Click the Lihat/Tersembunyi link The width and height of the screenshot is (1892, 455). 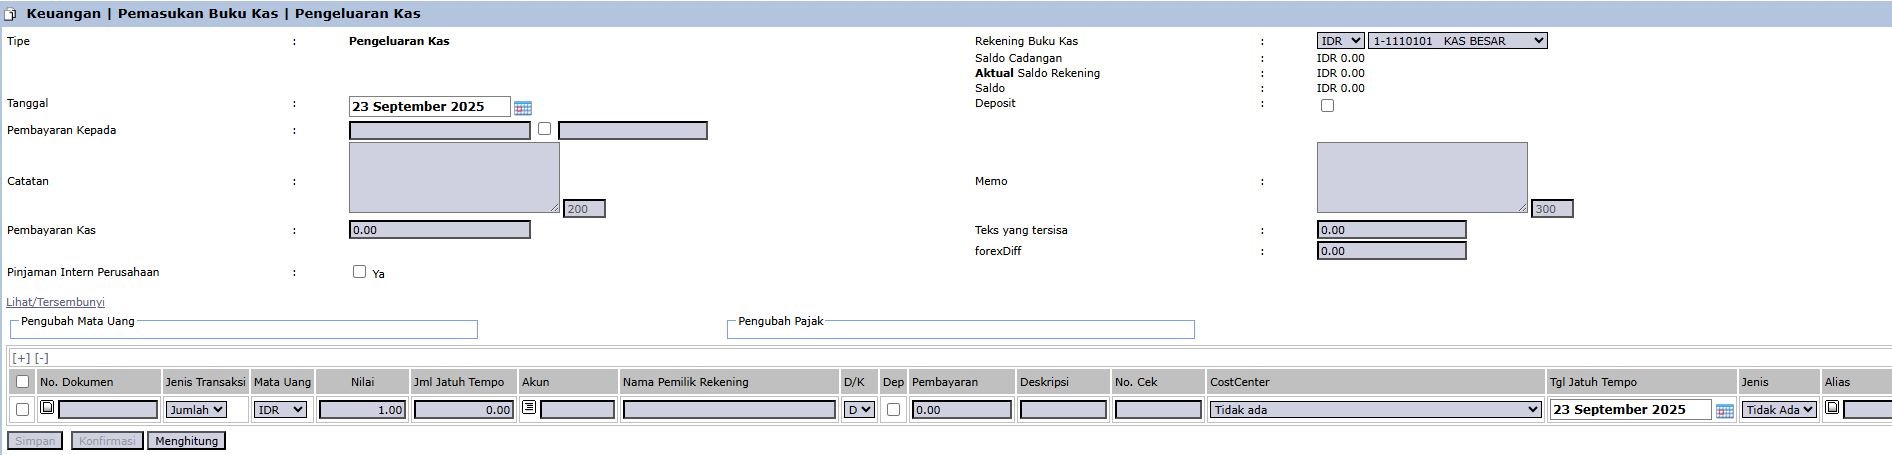point(55,302)
